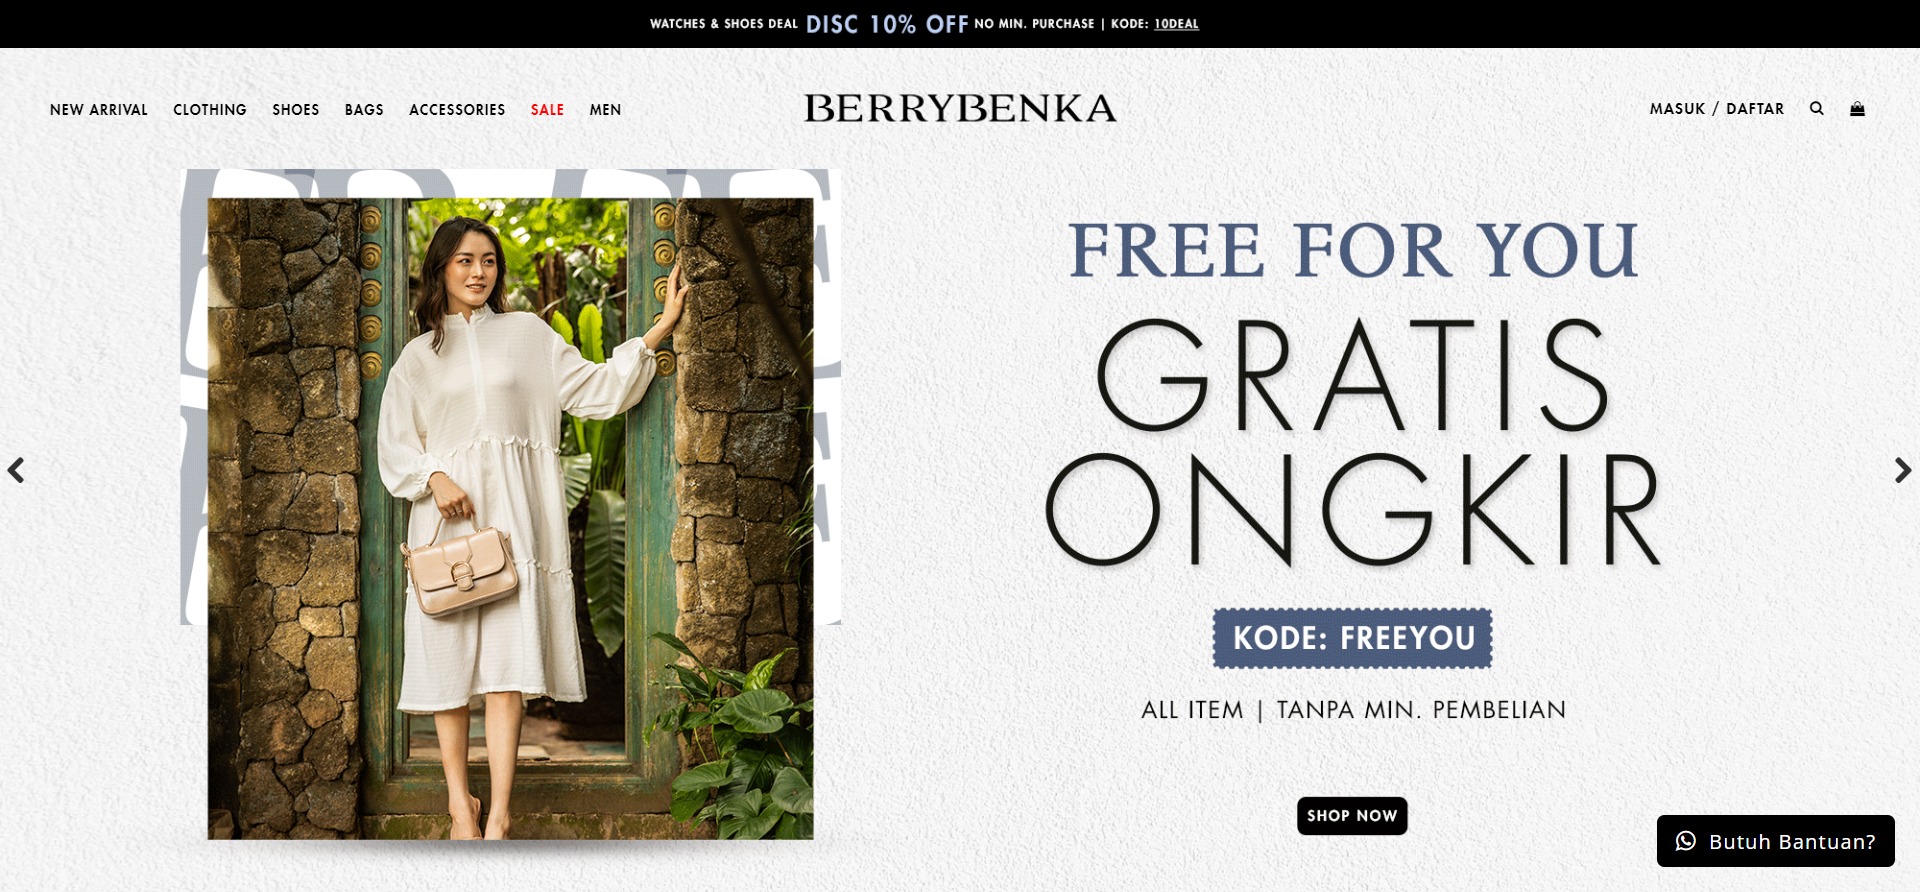Open the CLOTHING menu
1920x892 pixels.
210,110
